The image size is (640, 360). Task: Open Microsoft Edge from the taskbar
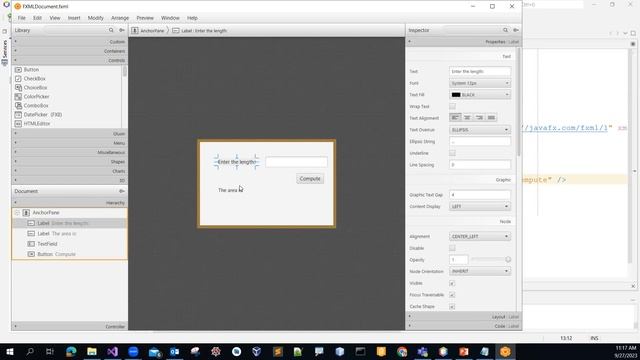coord(71,351)
